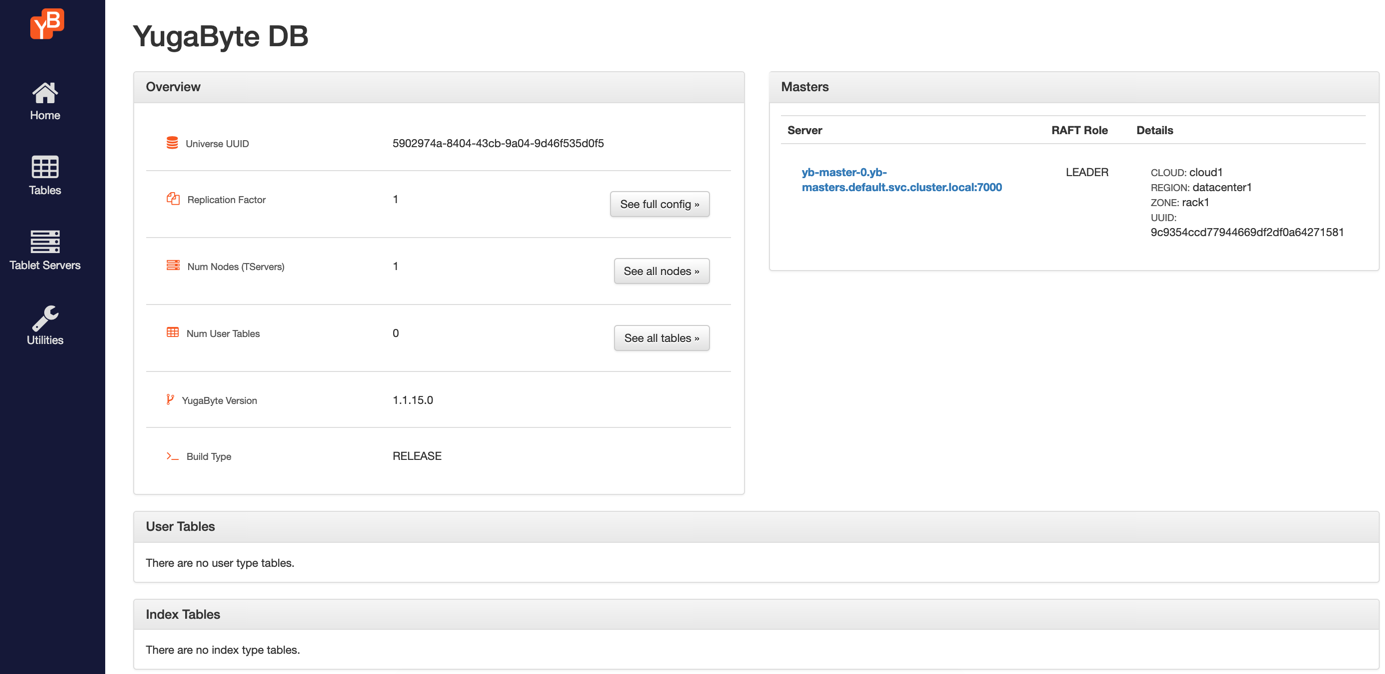1385x674 pixels.
Task: Click the Build Type label
Action: coord(209,457)
